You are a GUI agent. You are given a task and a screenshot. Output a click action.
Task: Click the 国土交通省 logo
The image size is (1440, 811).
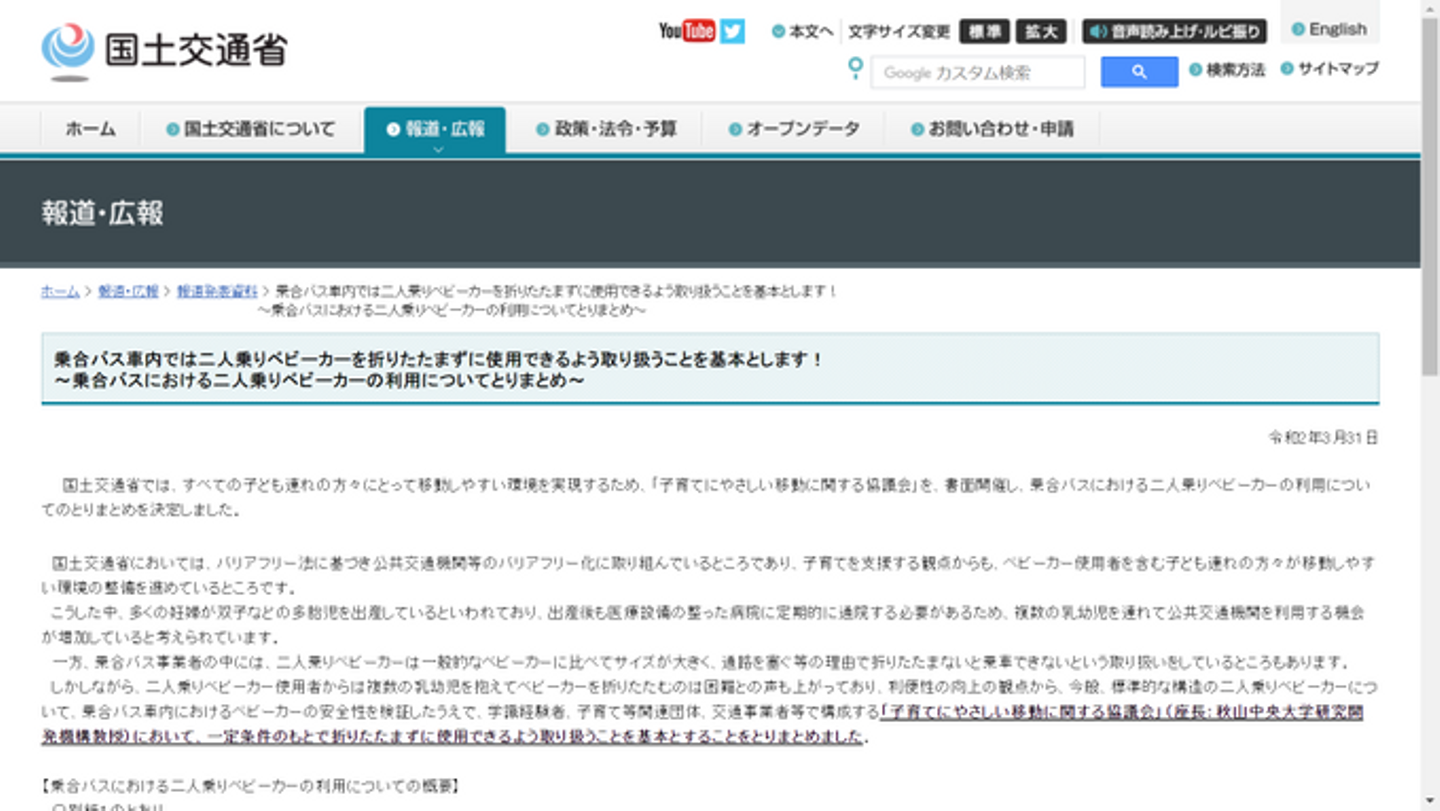point(164,50)
